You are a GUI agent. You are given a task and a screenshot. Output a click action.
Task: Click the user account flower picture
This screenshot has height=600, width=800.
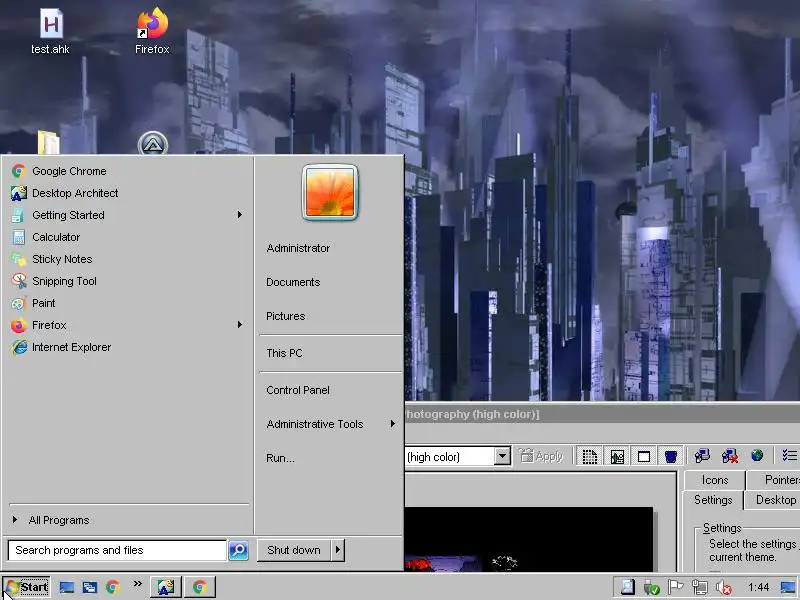point(330,192)
